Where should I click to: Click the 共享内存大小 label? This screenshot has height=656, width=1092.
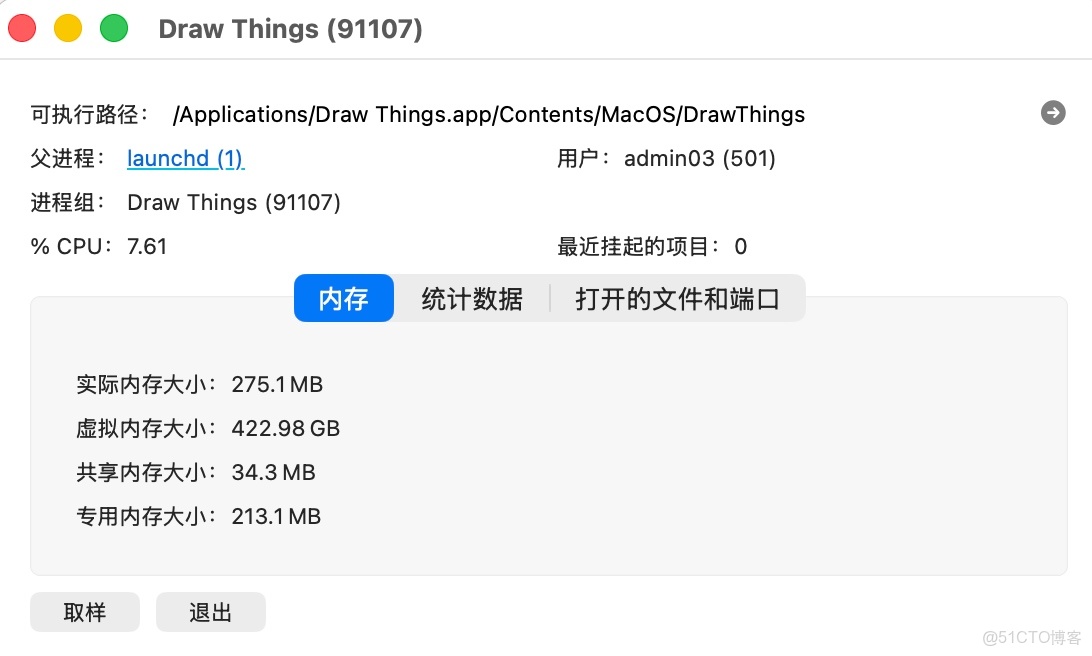coord(140,472)
